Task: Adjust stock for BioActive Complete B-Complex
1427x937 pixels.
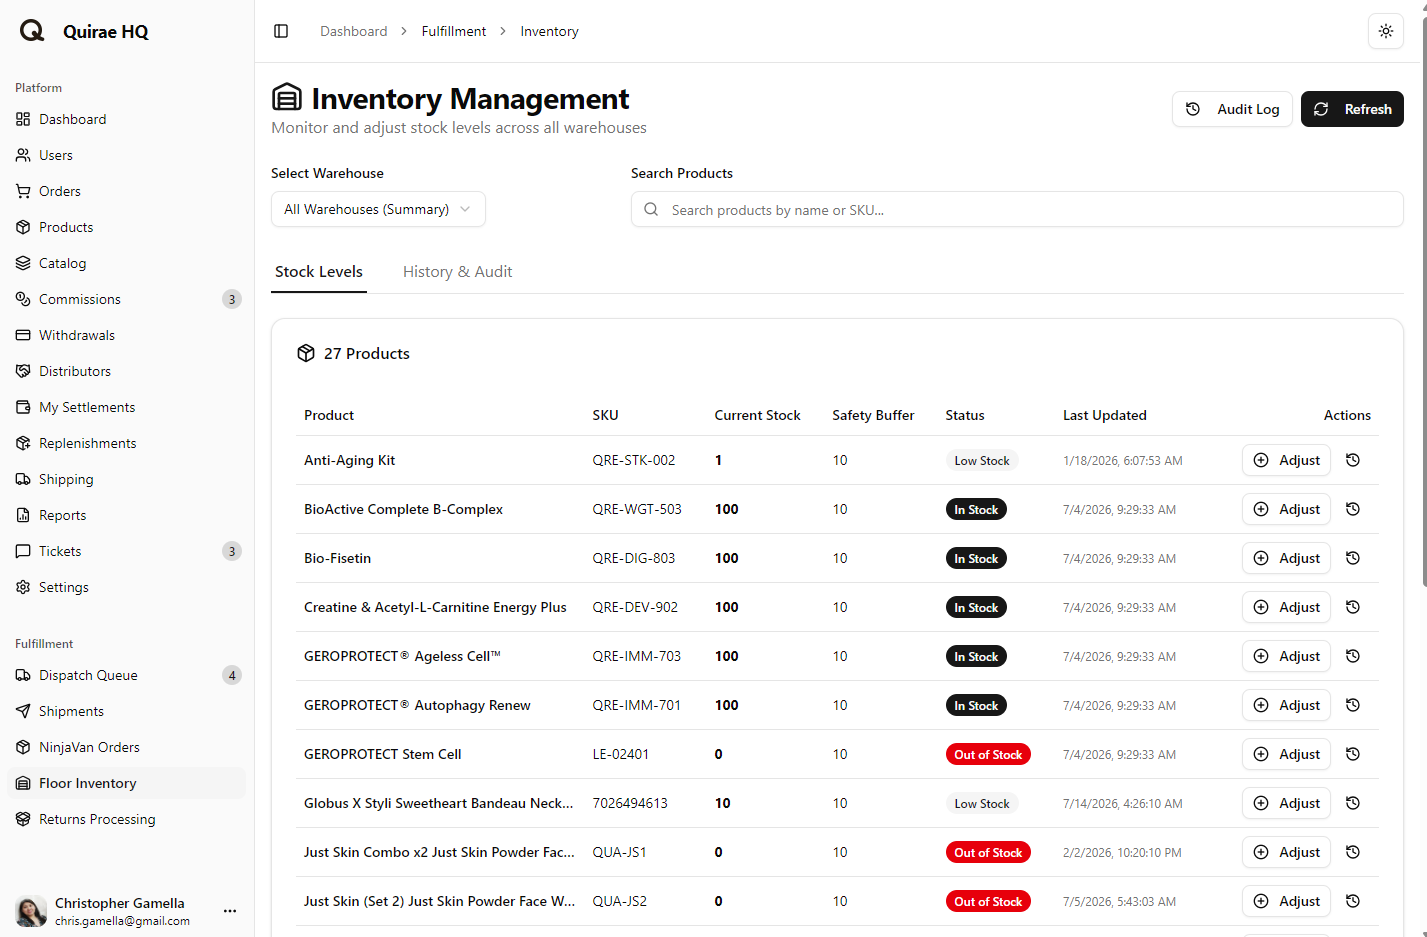Action: 1286,509
